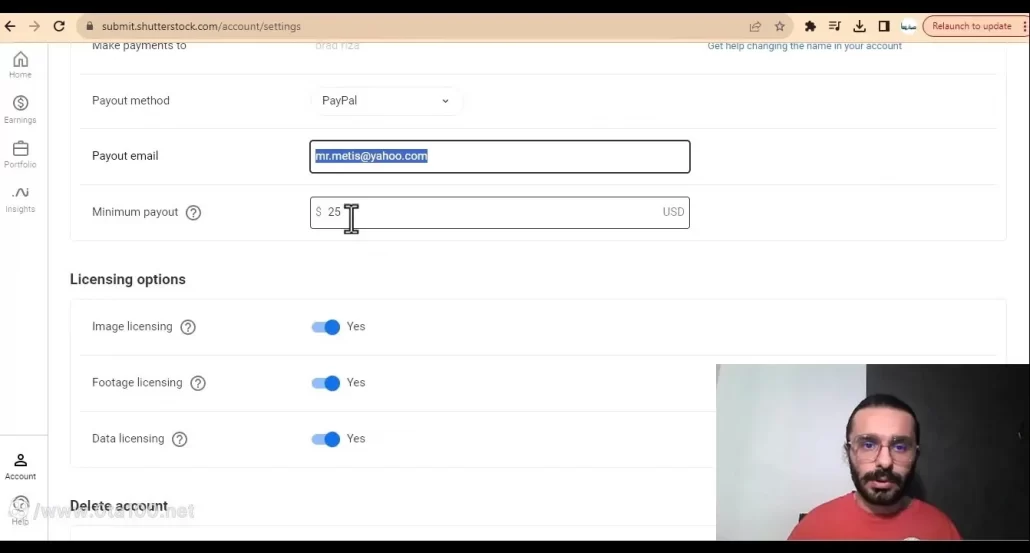Click the Data licensing help icon
Image resolution: width=1030 pixels, height=553 pixels.
(180, 439)
